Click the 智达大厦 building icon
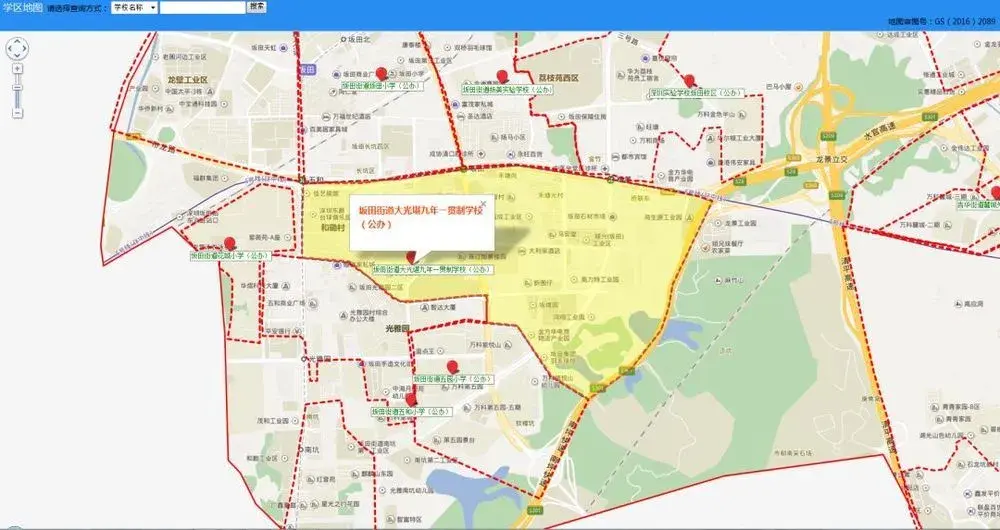 point(425,307)
